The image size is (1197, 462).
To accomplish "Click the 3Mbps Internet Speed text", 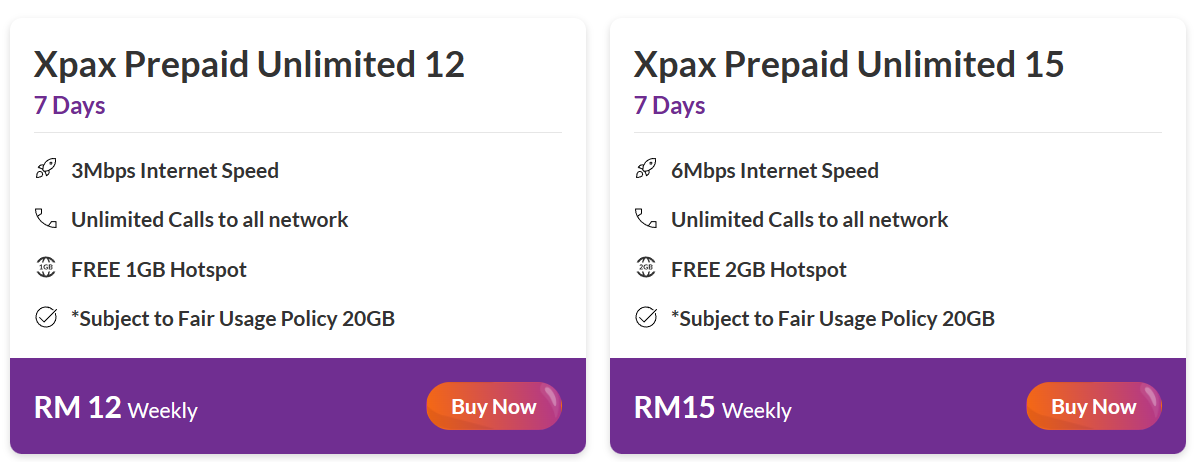I will [175, 170].
